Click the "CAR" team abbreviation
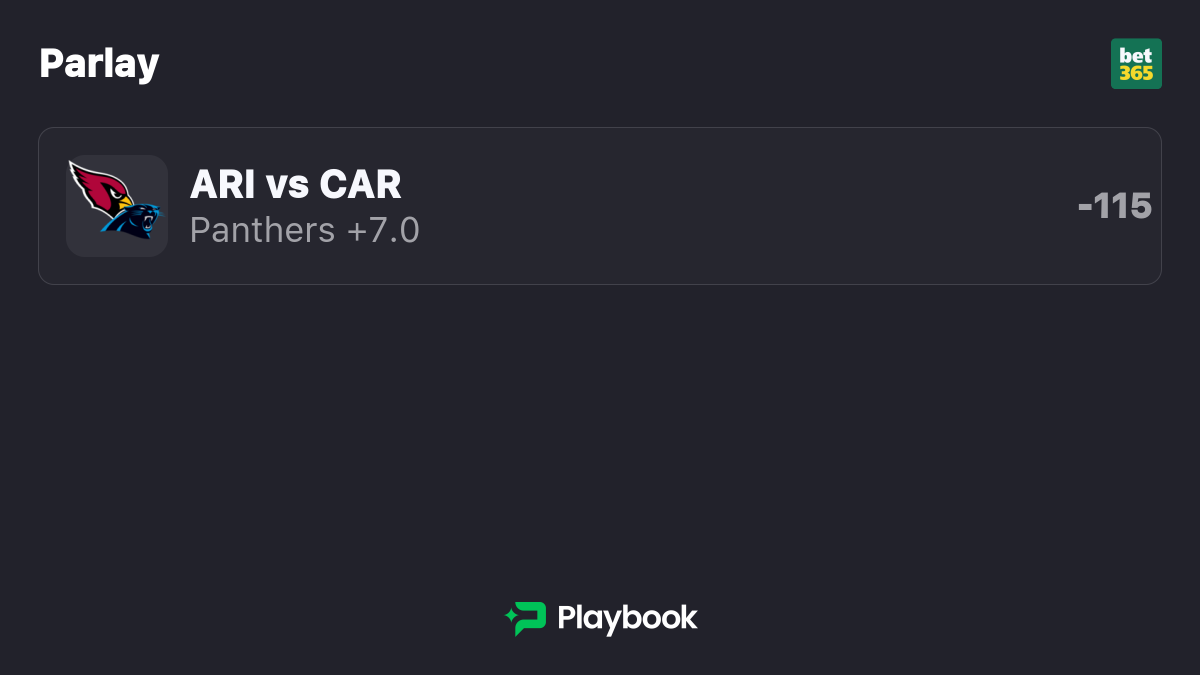This screenshot has width=1200, height=675. [361, 184]
